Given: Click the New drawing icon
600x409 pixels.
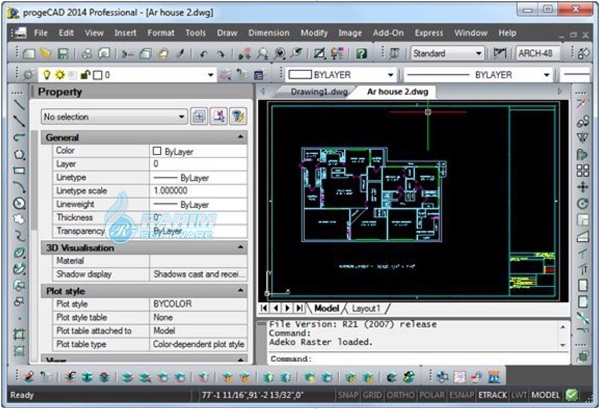Looking at the screenshot, I should point(29,54).
